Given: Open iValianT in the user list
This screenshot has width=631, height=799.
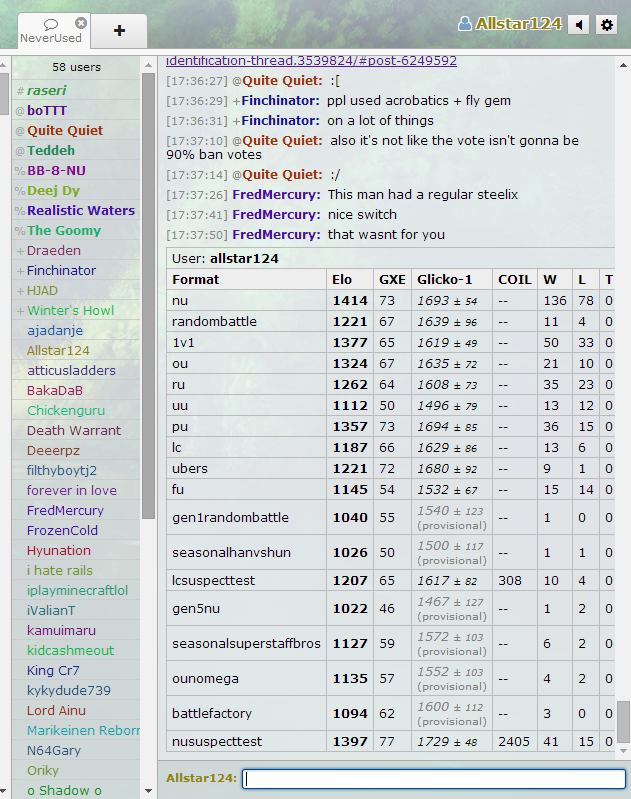Looking at the screenshot, I should [x=76, y=610].
